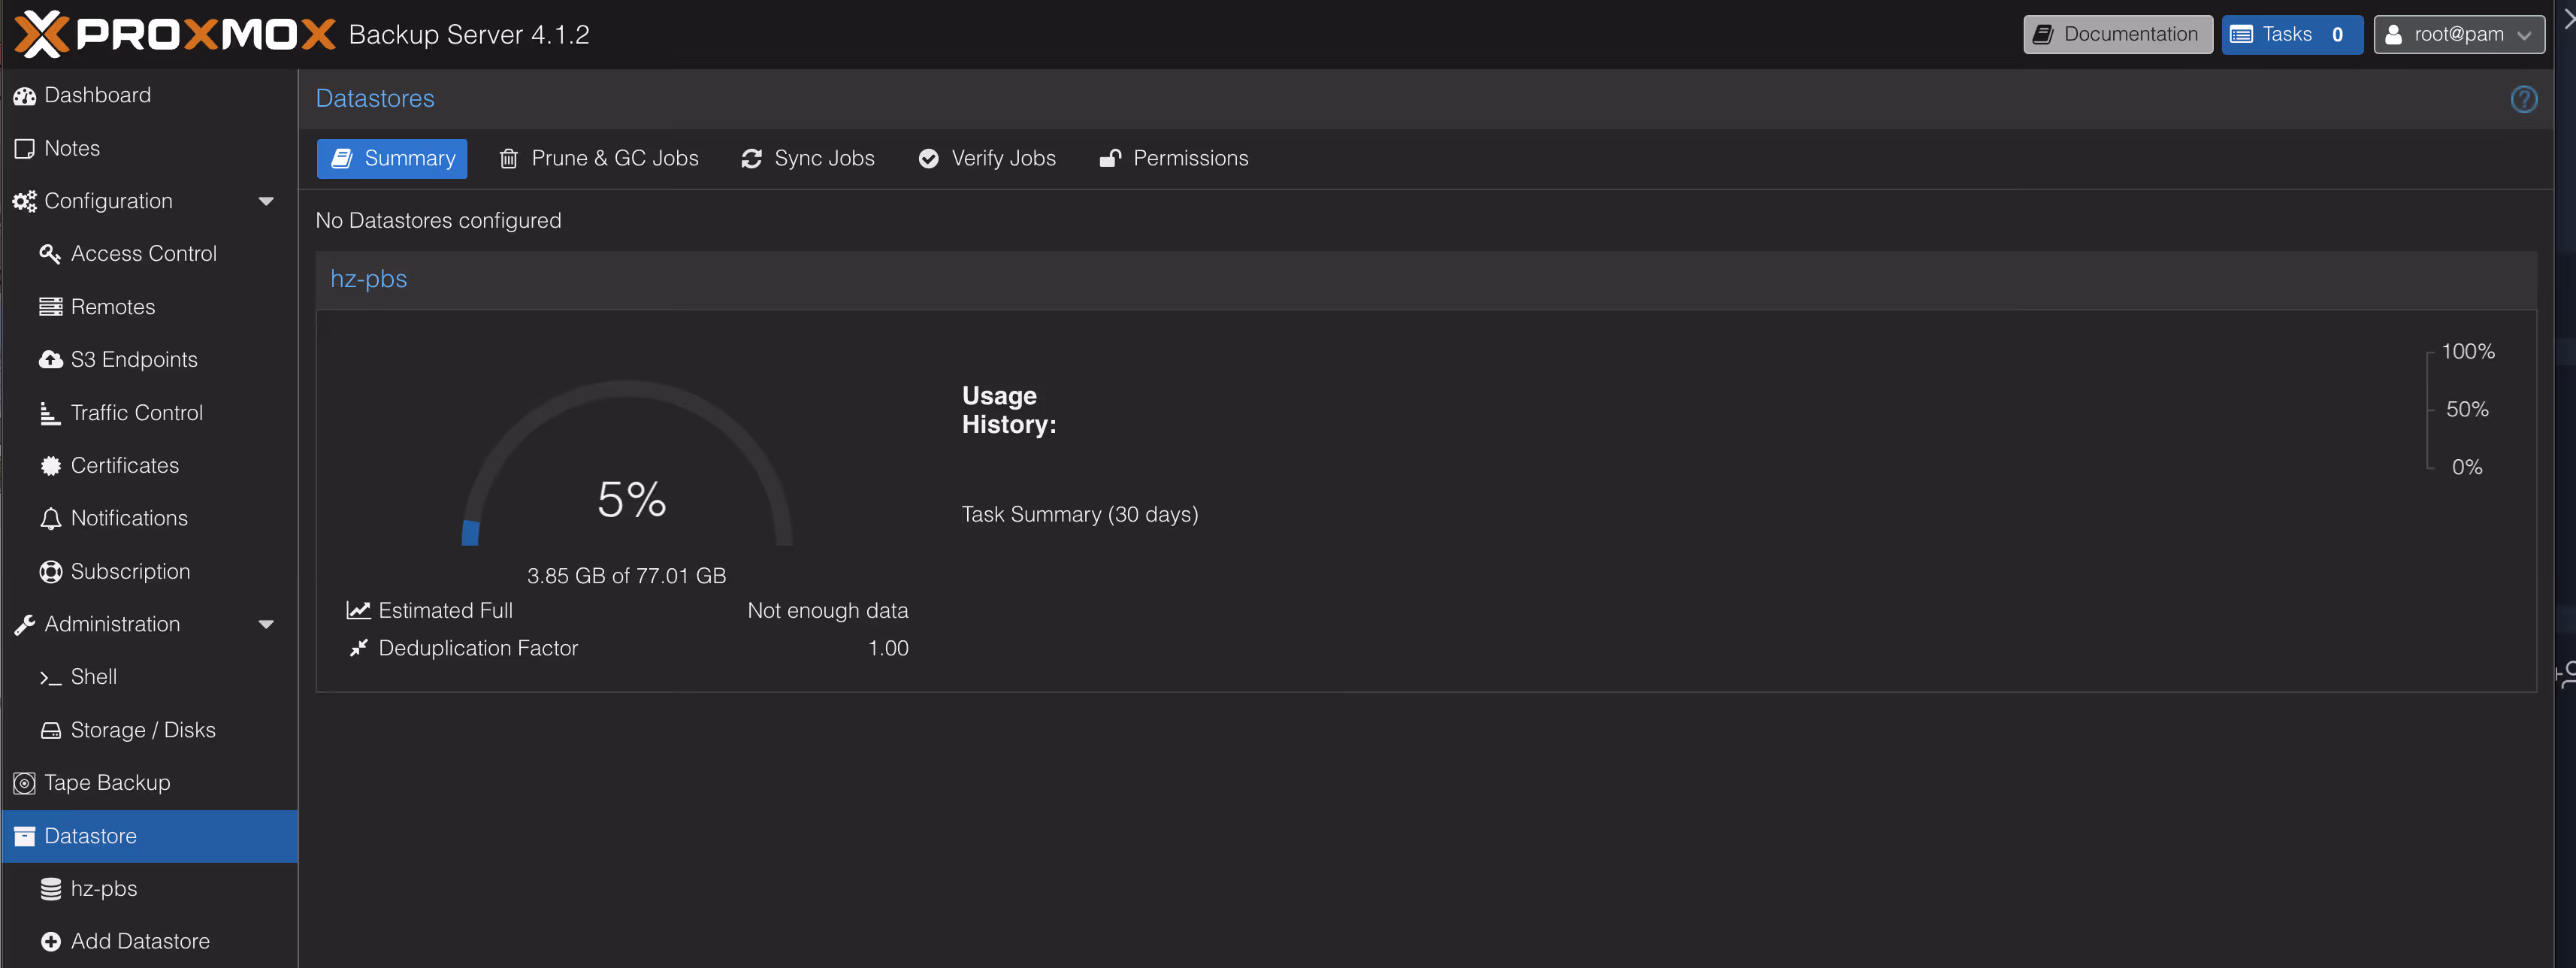The image size is (2576, 968).
Task: Collapse the Administration section arrow
Action: 266,624
